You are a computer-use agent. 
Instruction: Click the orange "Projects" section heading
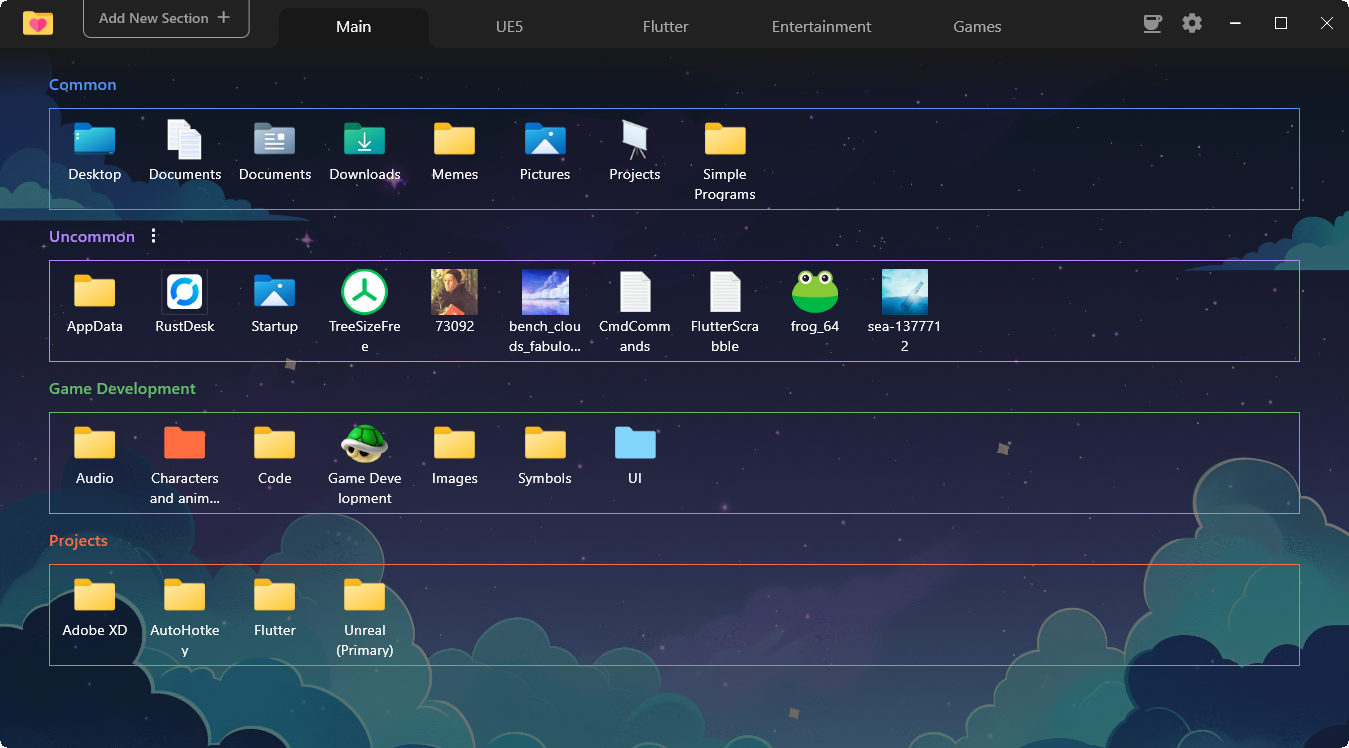(x=78, y=541)
